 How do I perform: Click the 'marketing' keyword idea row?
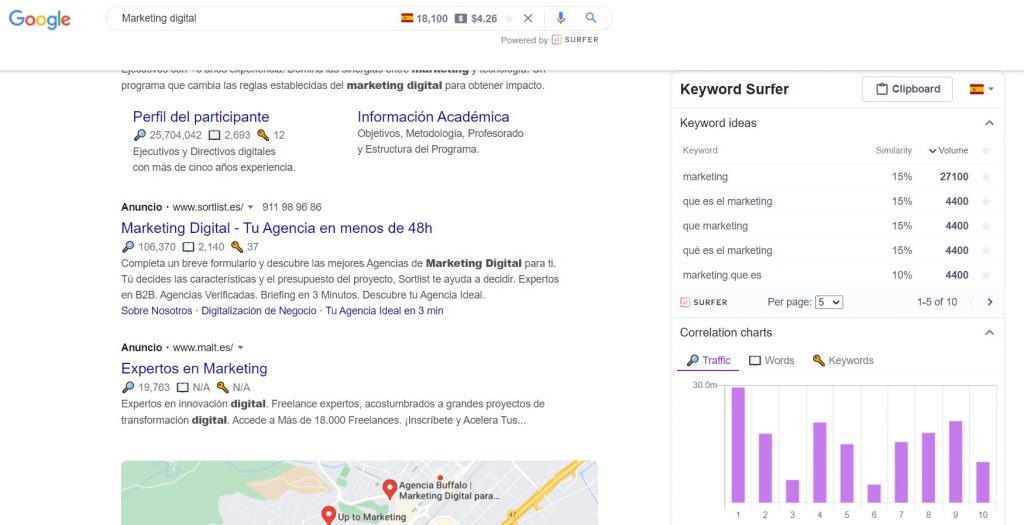click(x=837, y=177)
